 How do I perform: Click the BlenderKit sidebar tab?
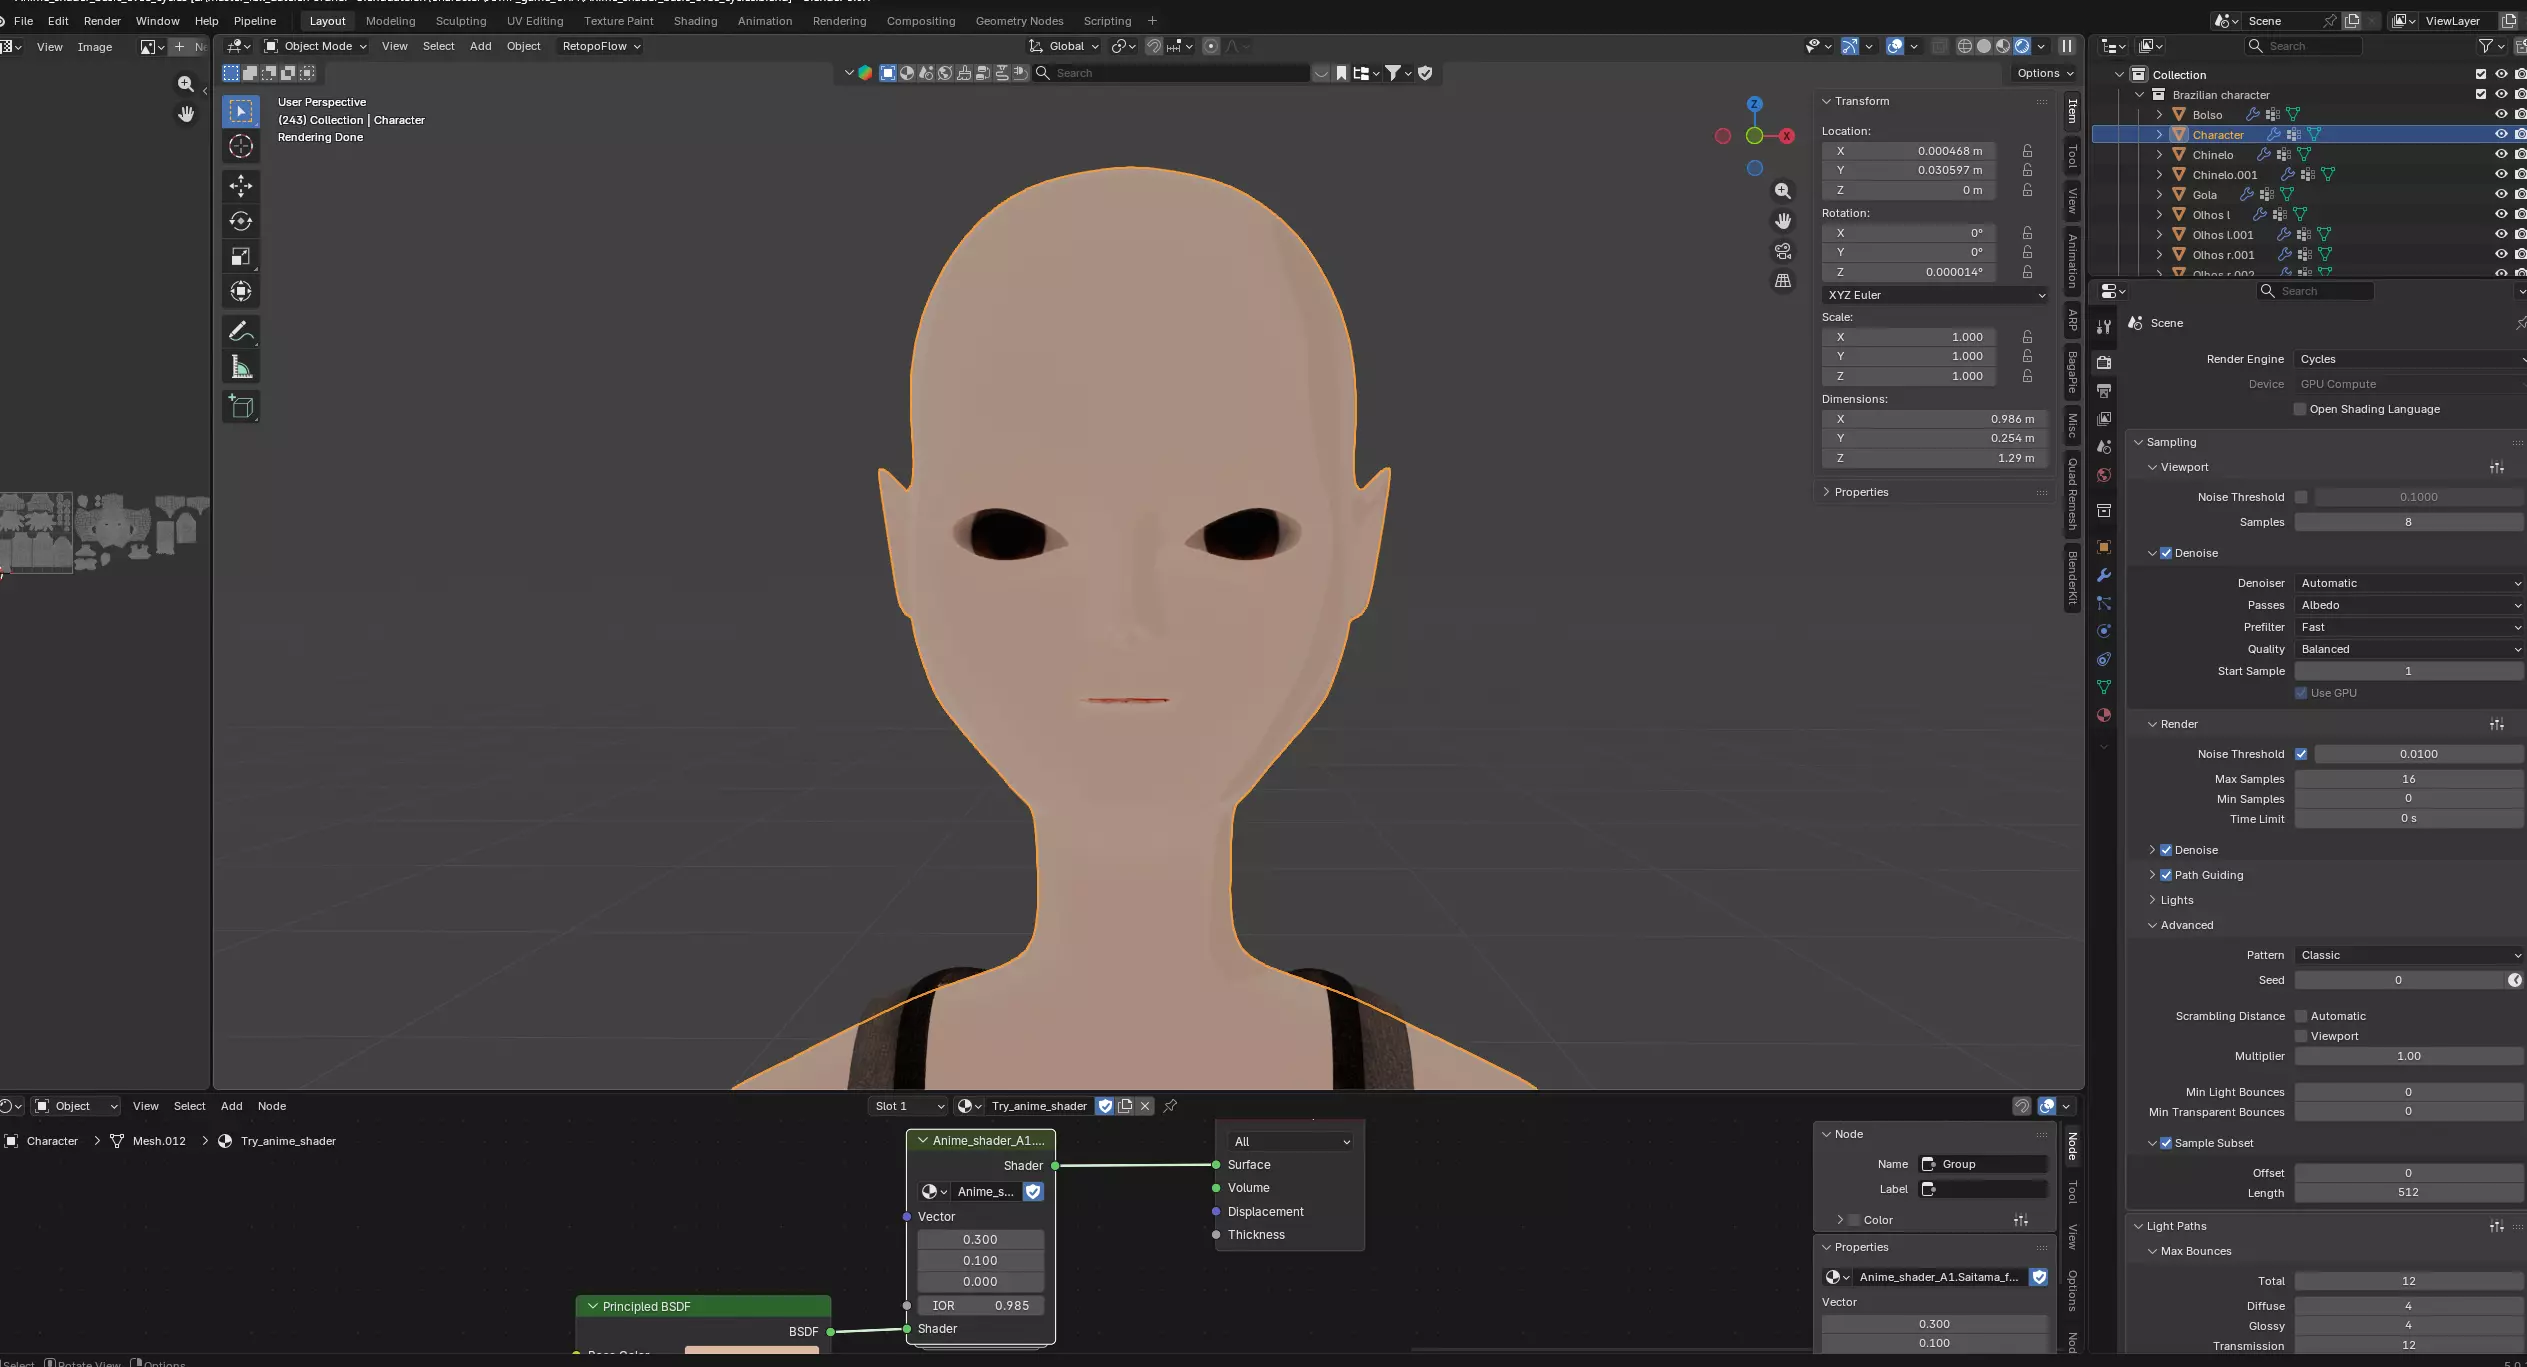click(2073, 578)
